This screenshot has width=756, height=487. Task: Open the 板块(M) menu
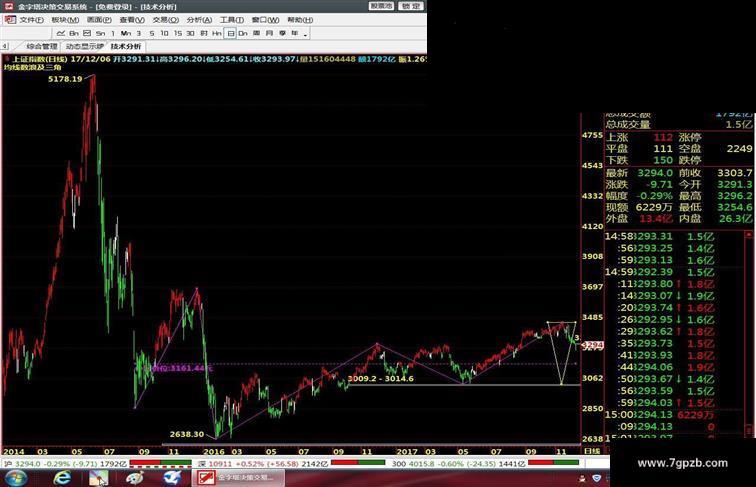click(65, 20)
